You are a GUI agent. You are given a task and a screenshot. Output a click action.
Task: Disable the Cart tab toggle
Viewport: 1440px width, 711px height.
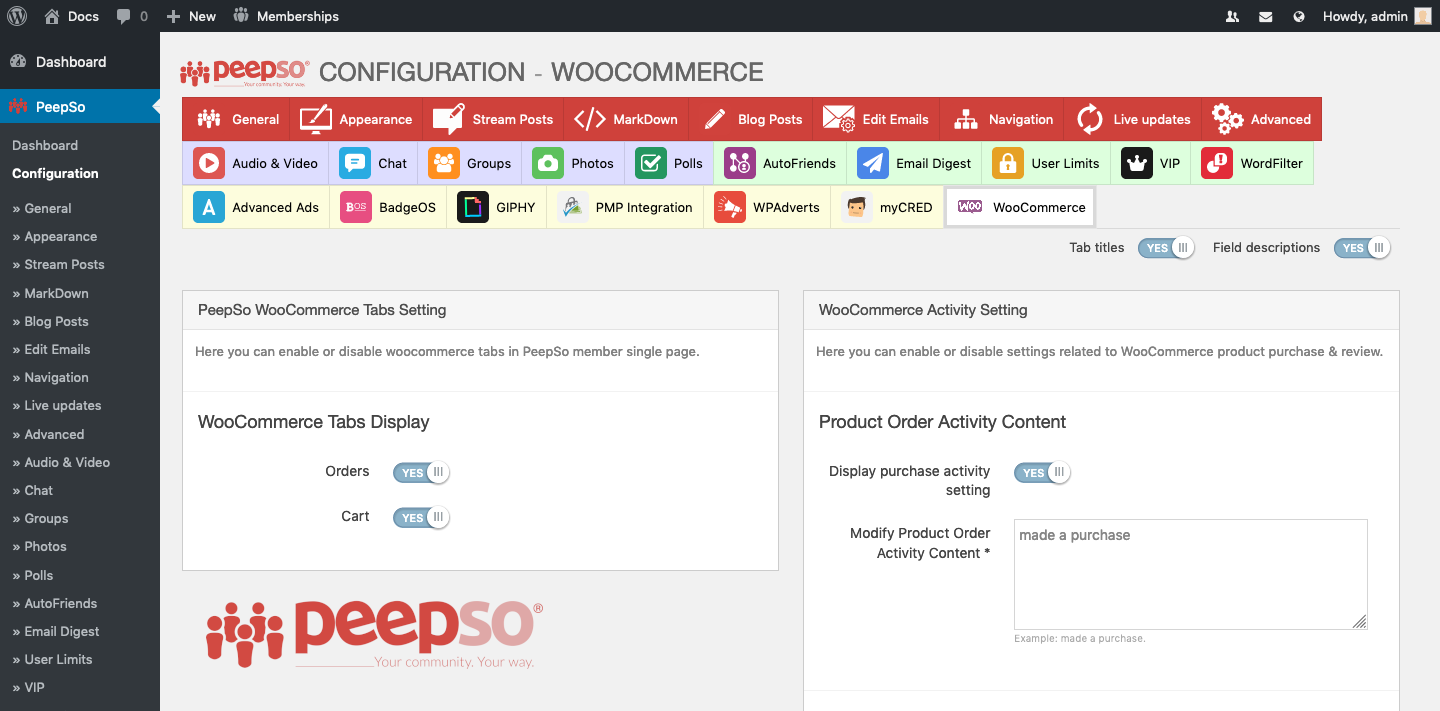coord(421,518)
